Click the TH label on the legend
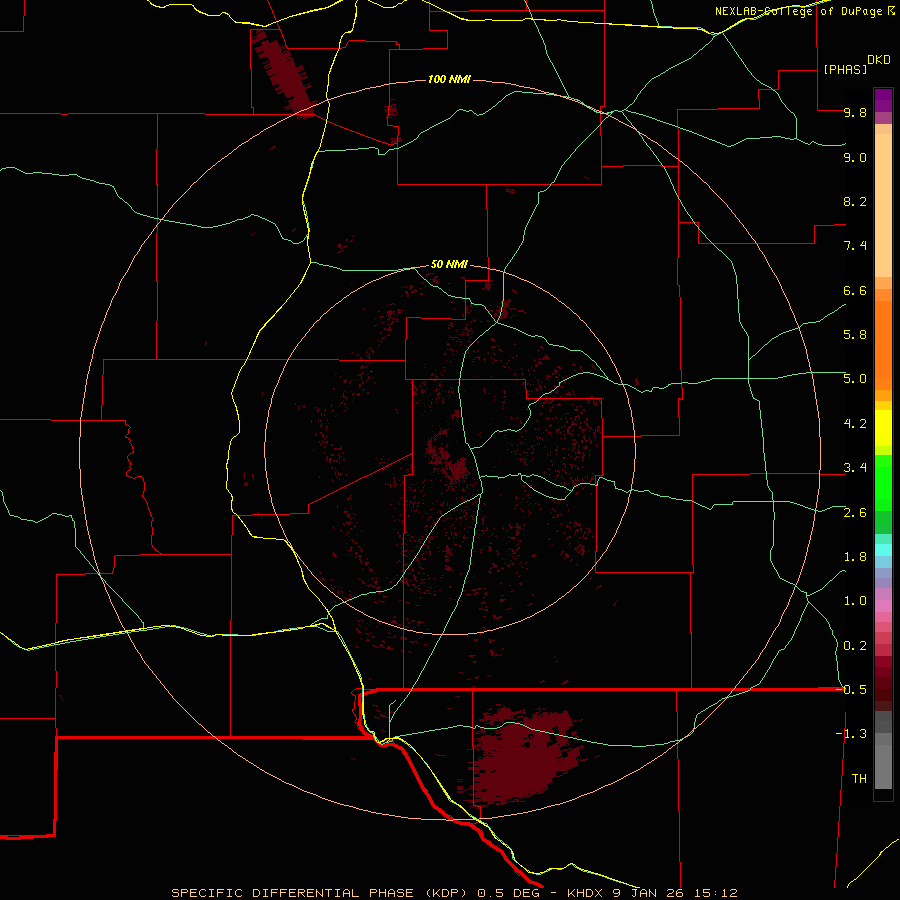The height and width of the screenshot is (900, 900). click(859, 779)
